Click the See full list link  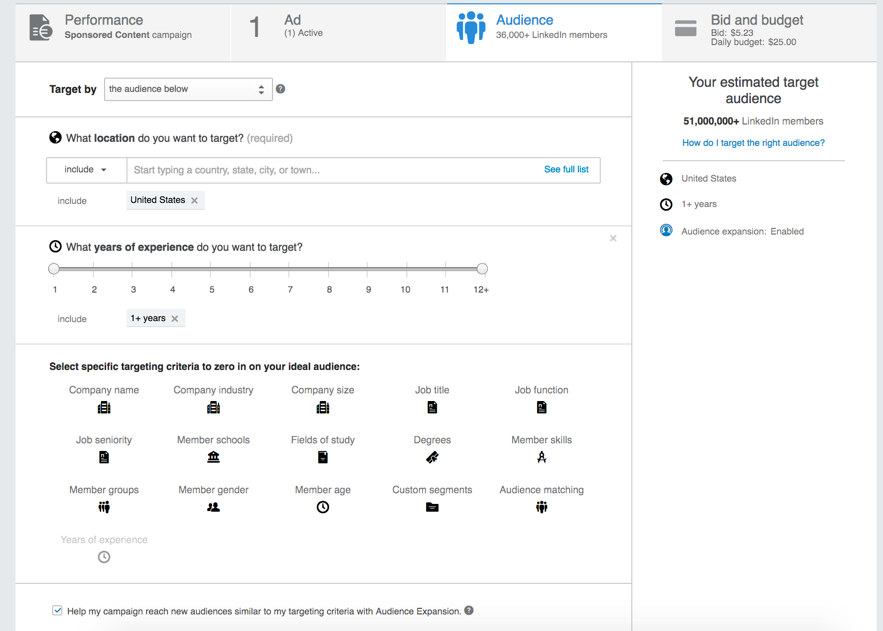tap(566, 169)
